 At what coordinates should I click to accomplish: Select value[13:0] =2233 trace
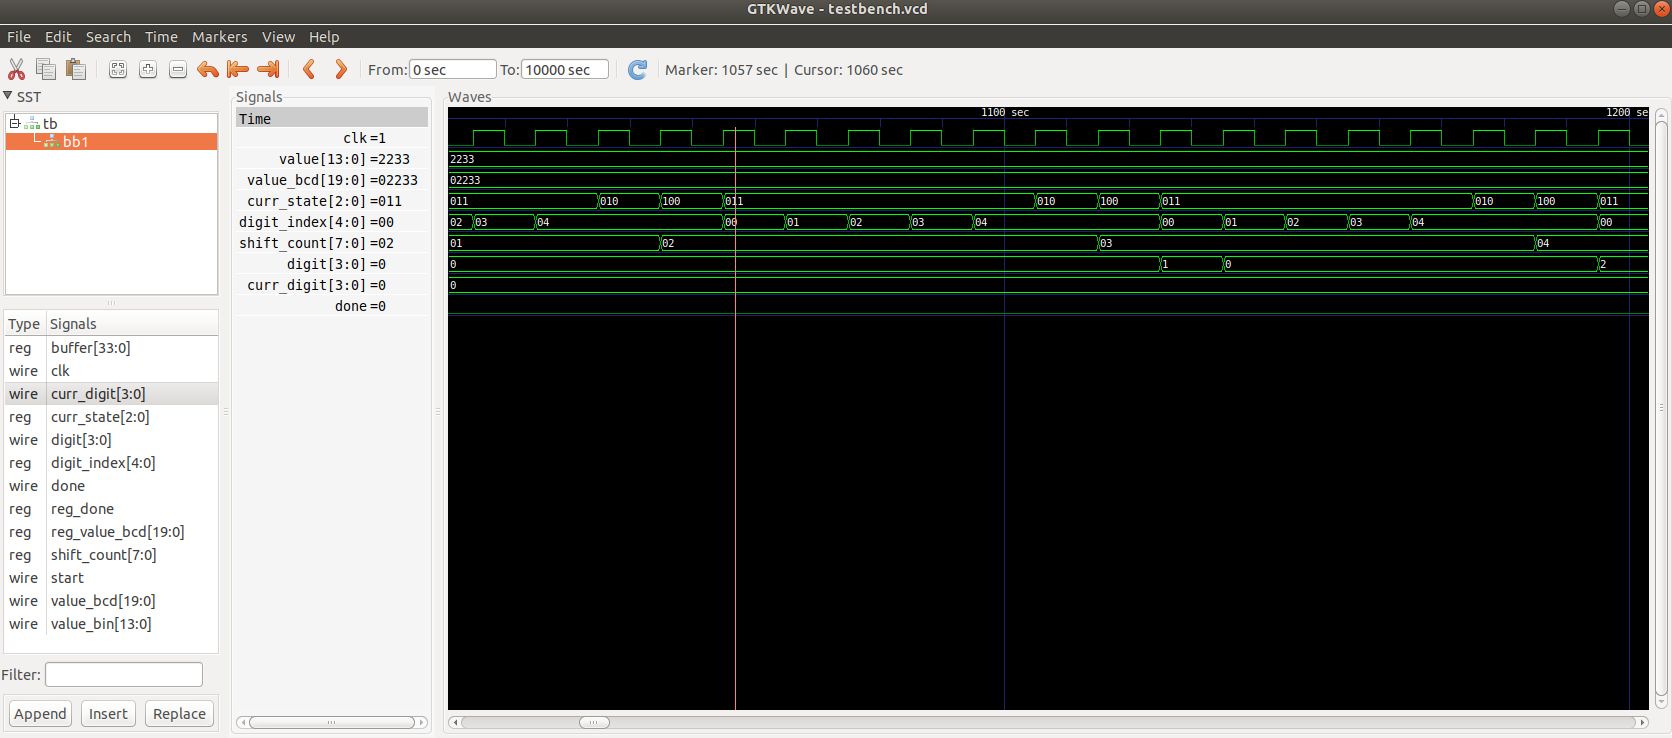(x=332, y=159)
